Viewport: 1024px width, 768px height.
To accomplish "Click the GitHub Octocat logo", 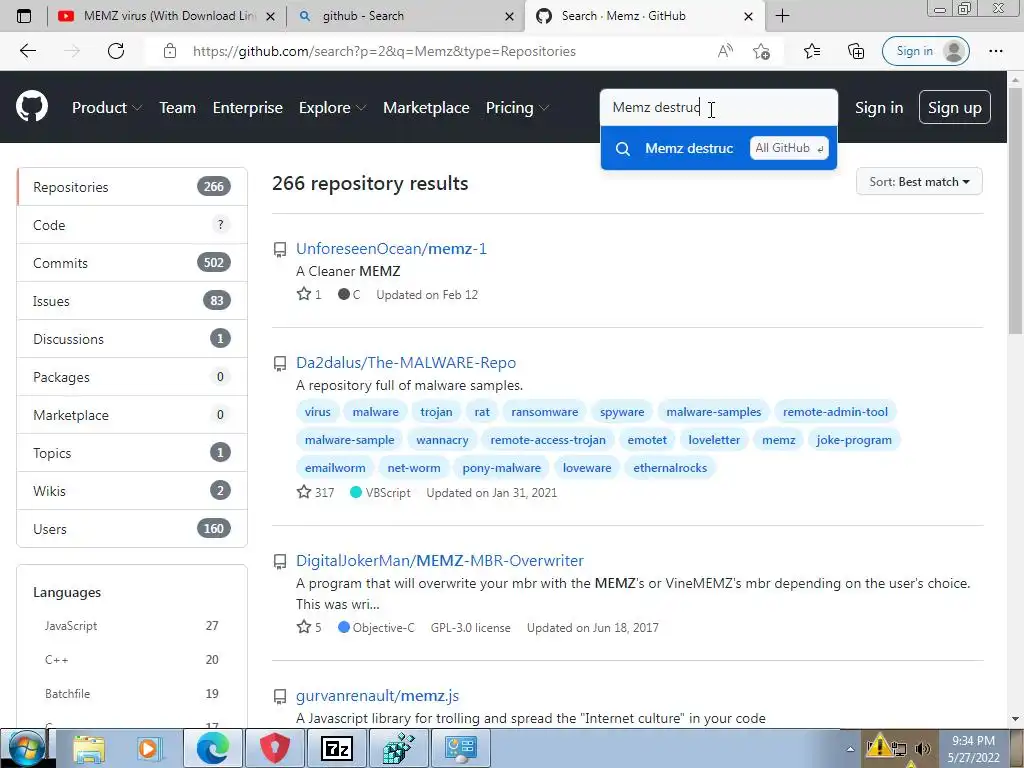I will [x=32, y=107].
